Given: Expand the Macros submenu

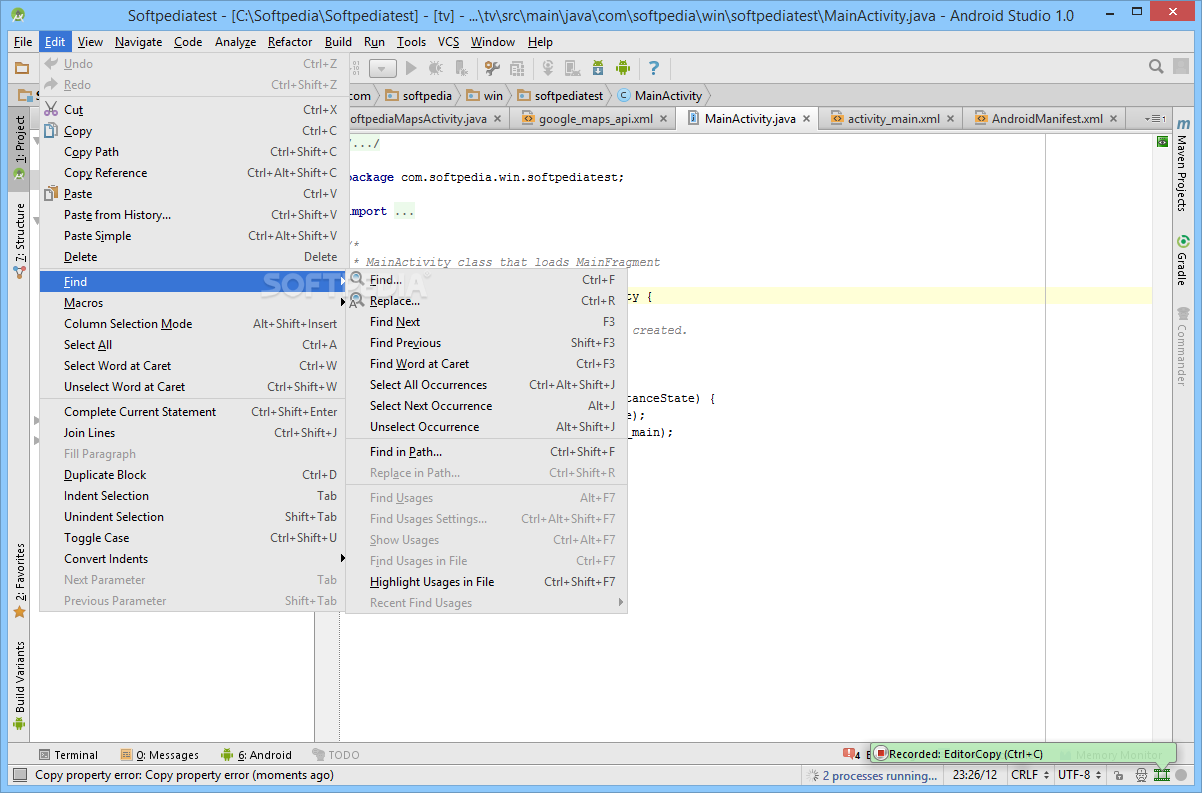Looking at the screenshot, I should click(192, 303).
